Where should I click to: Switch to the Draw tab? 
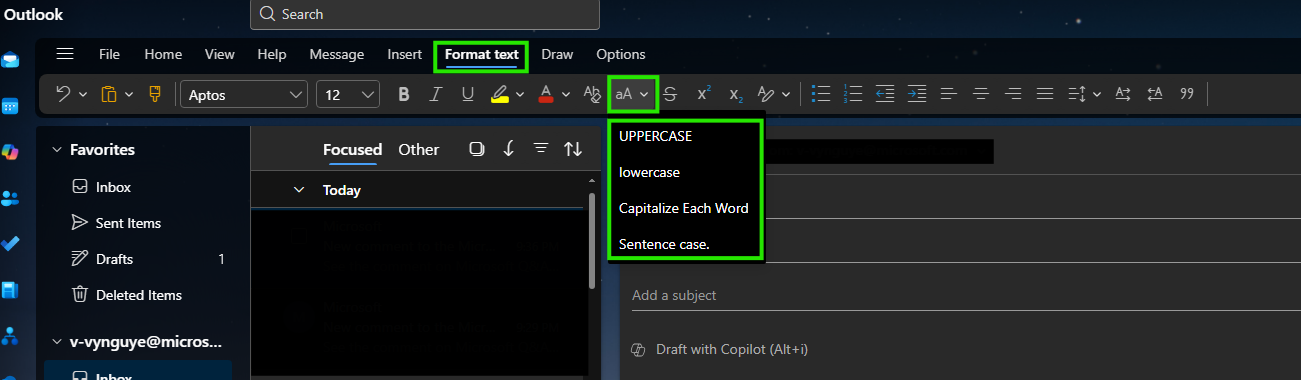(x=557, y=54)
